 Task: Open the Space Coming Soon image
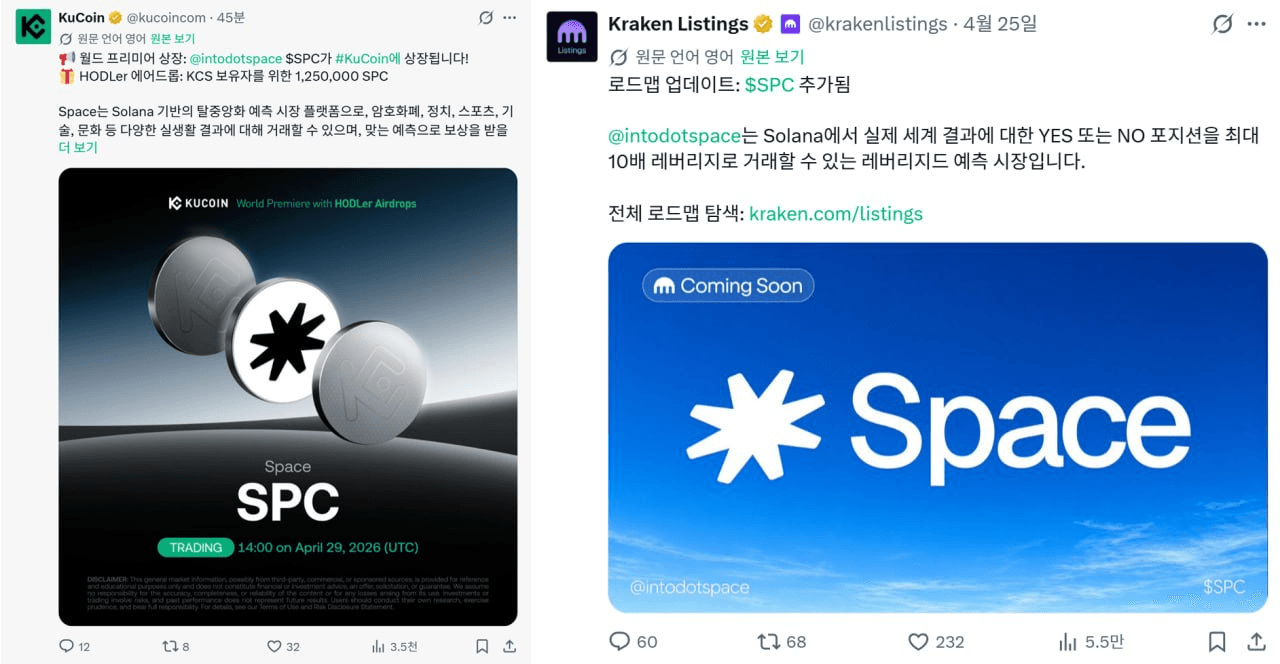(938, 427)
